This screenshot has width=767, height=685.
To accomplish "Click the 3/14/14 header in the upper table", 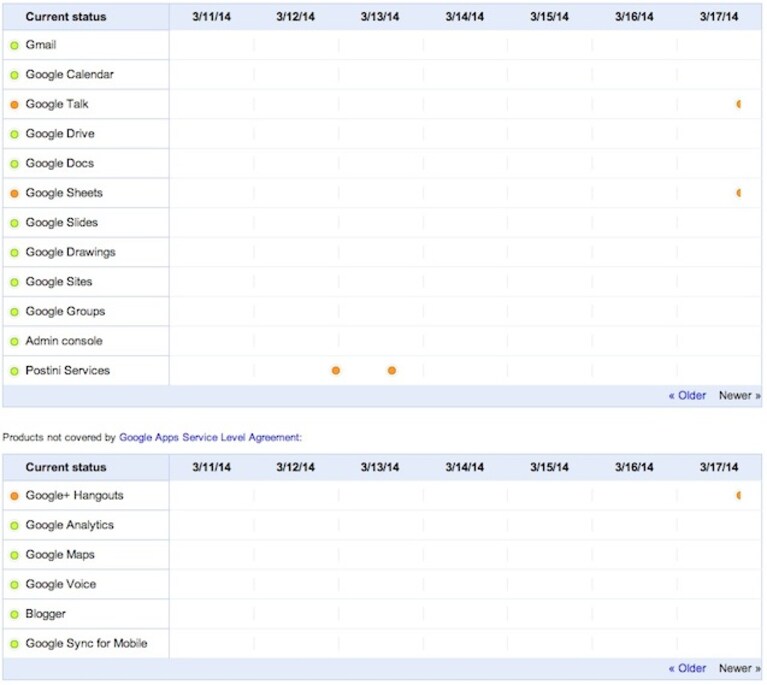I will point(465,17).
